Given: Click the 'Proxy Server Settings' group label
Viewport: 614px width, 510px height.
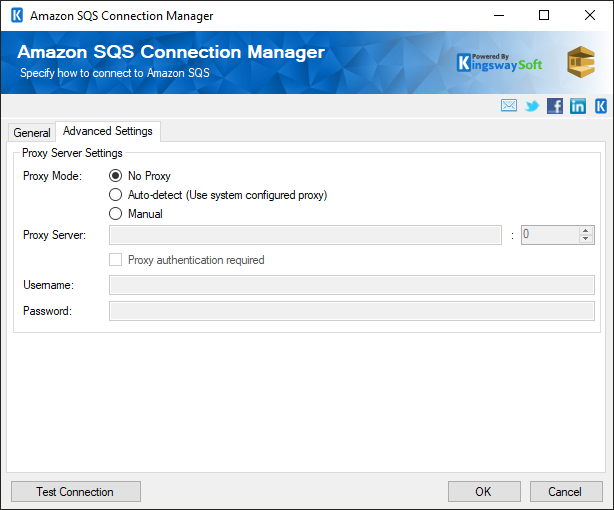Looking at the screenshot, I should click(72, 153).
